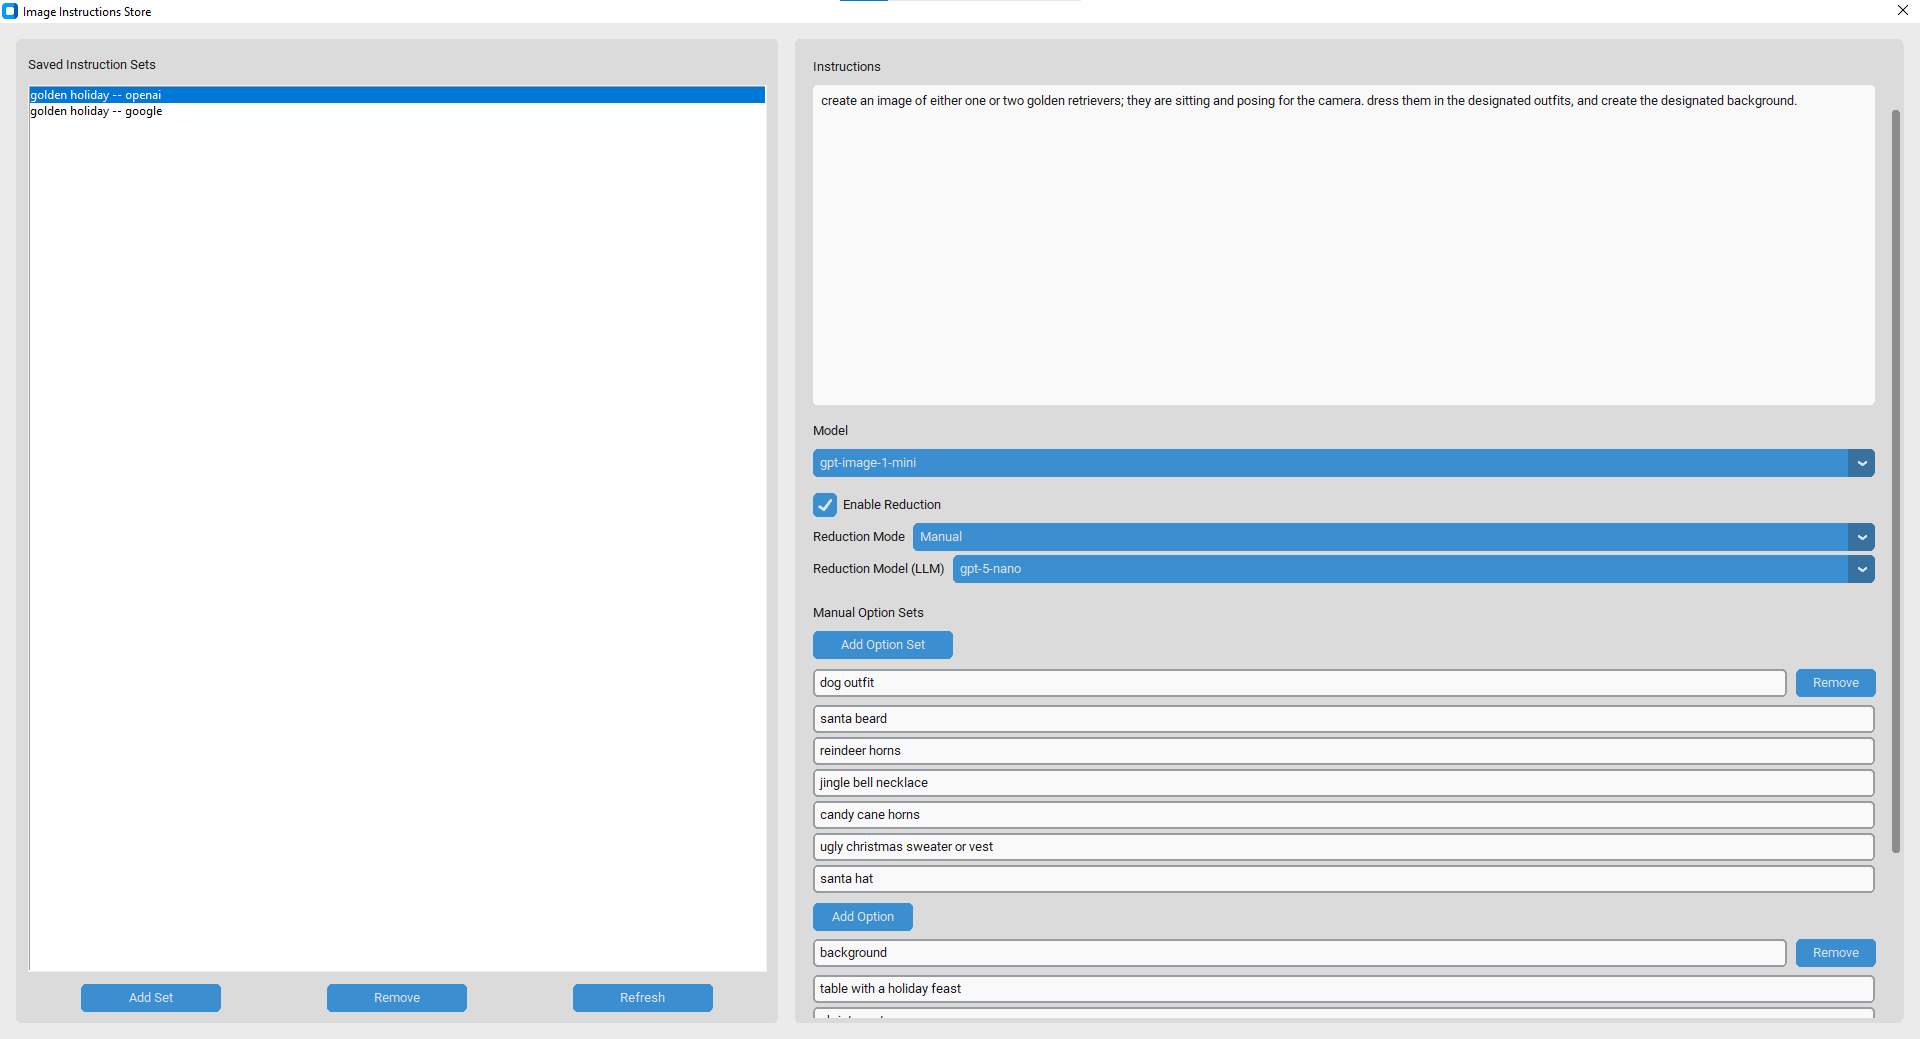Viewport: 1920px width, 1039px height.
Task: Click the 'reindeer horns' option field
Action: [1343, 751]
